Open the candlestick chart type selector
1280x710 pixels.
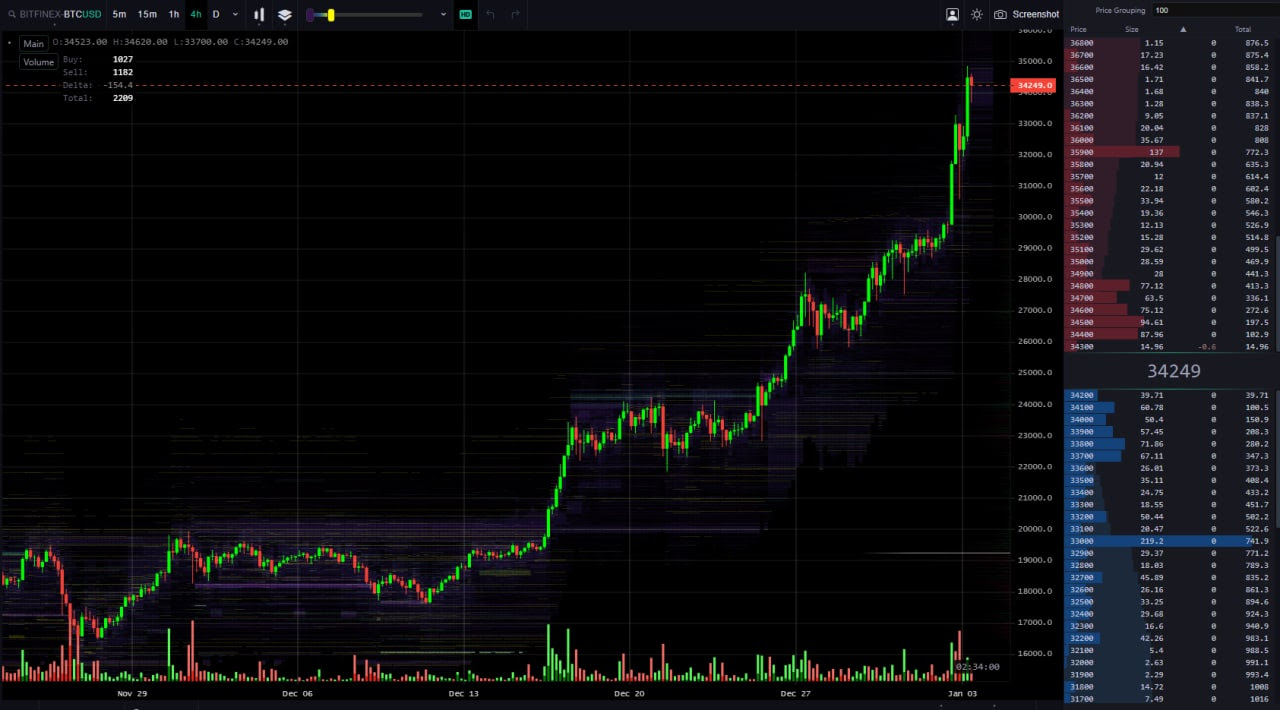[259, 15]
